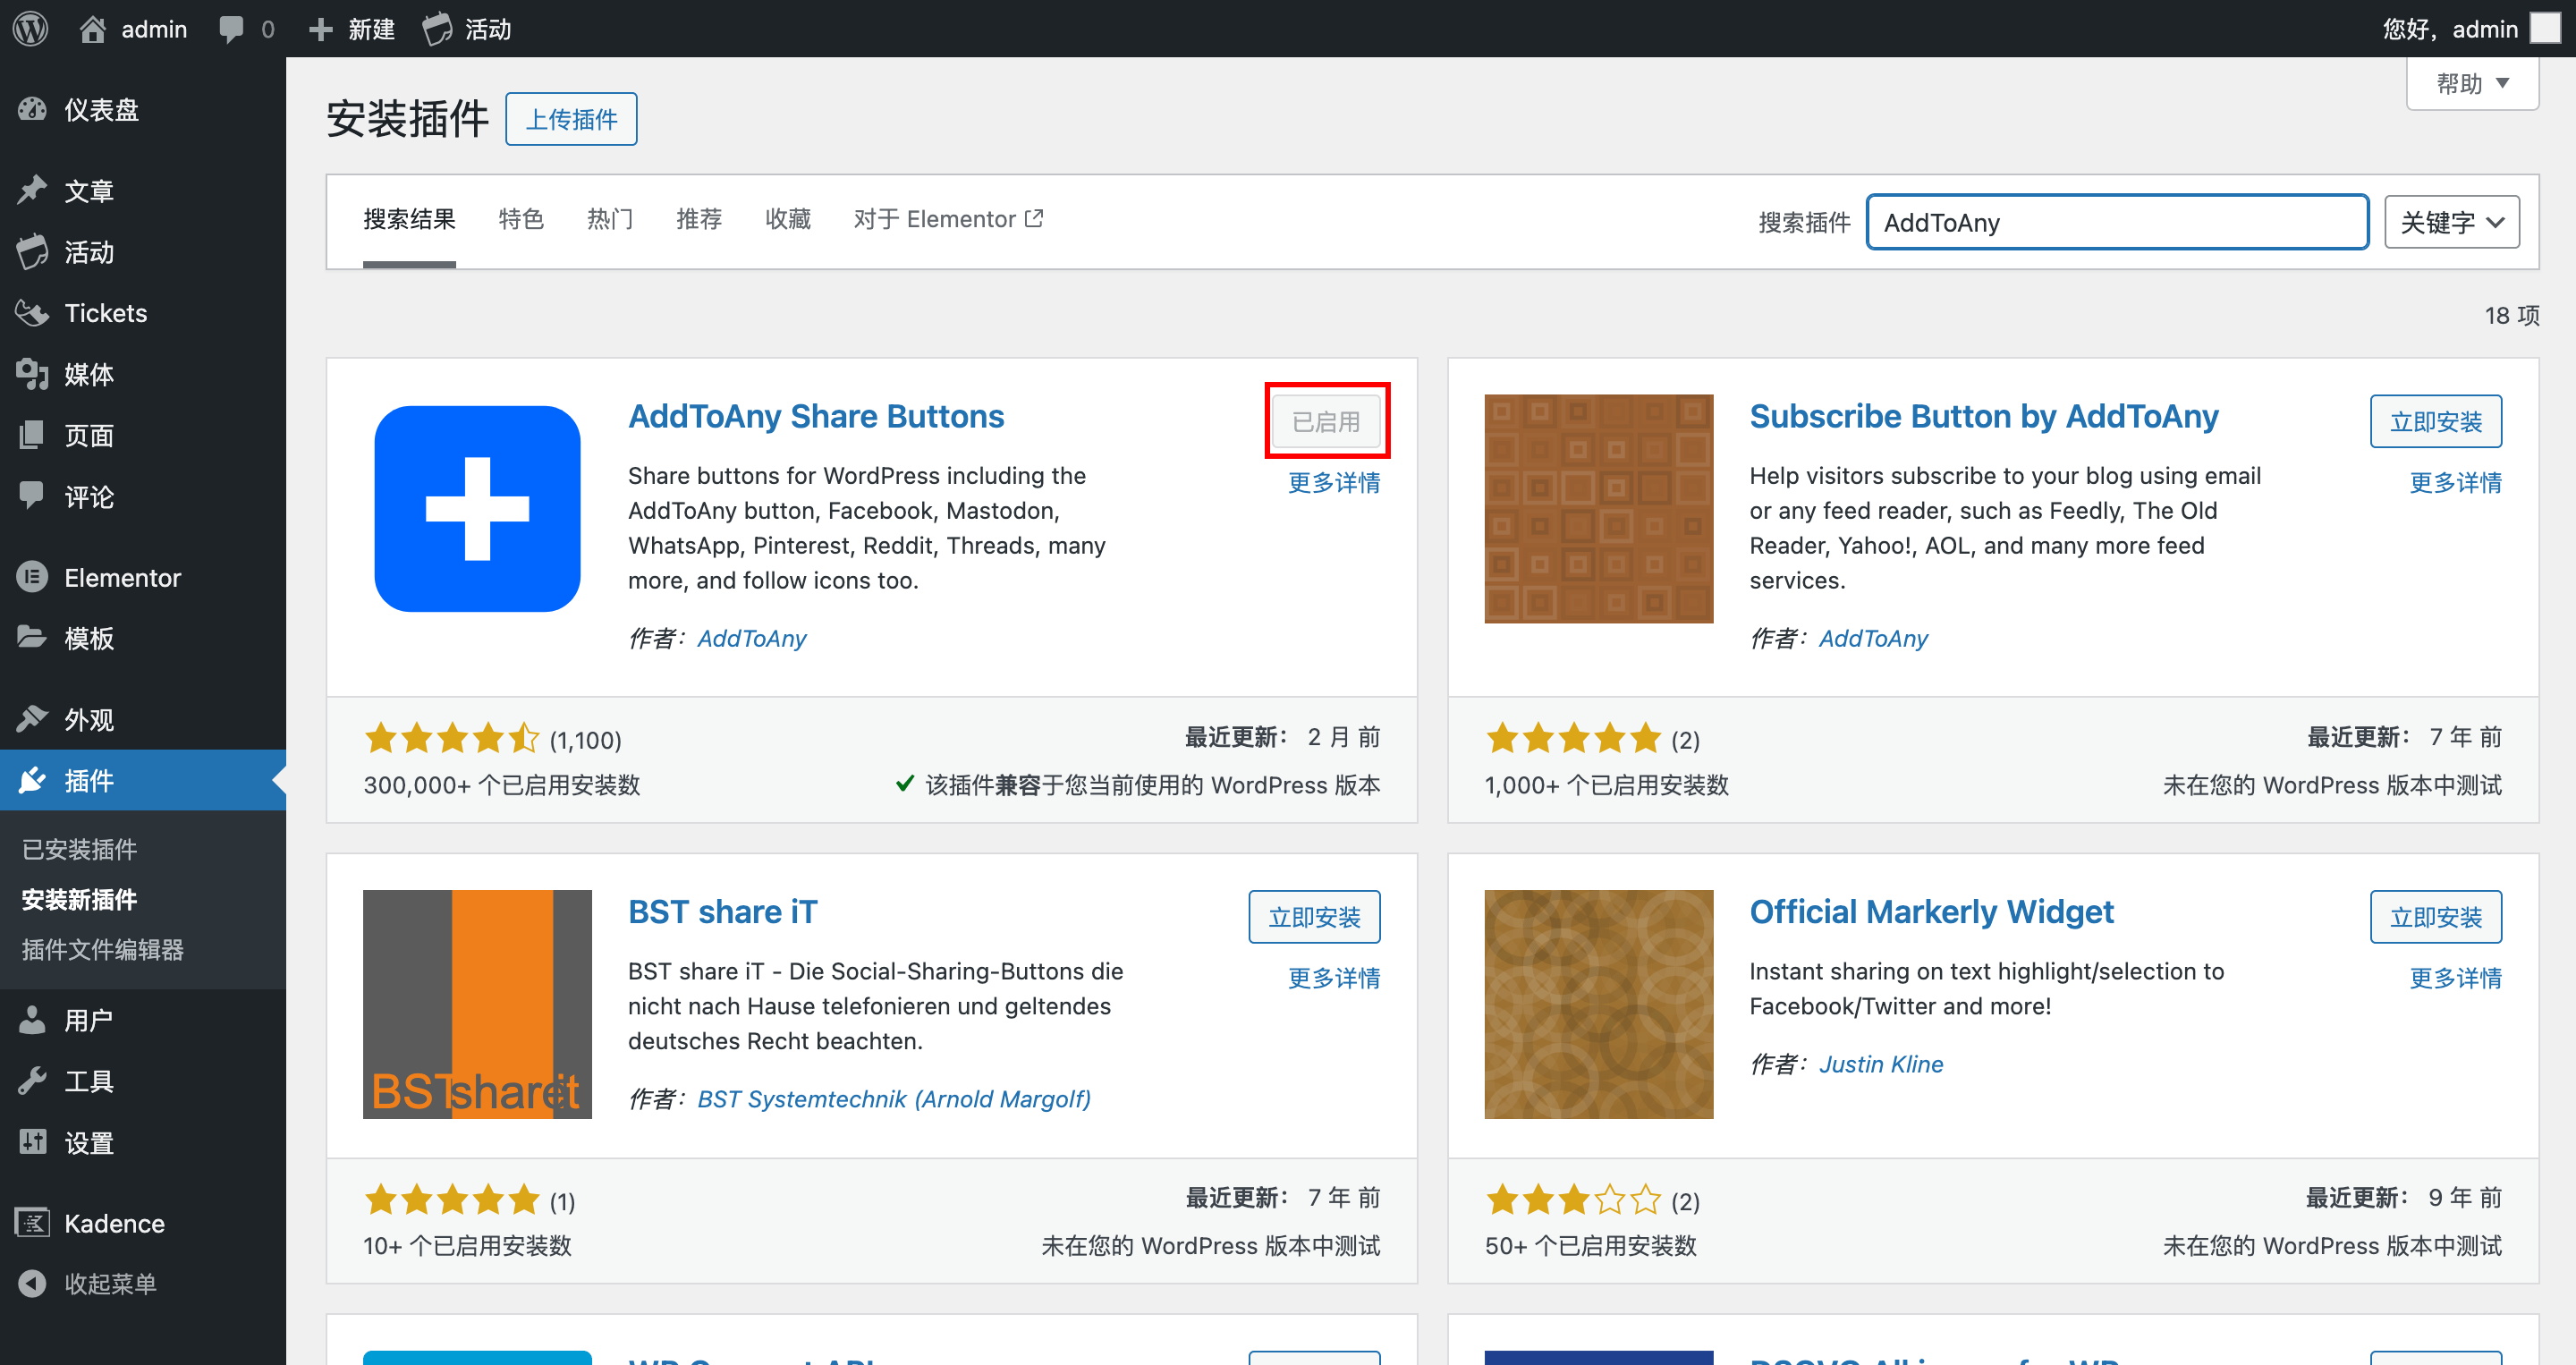This screenshot has height=1365, width=2576.
Task: Open the WordPress logo menu
Action: (x=30, y=28)
